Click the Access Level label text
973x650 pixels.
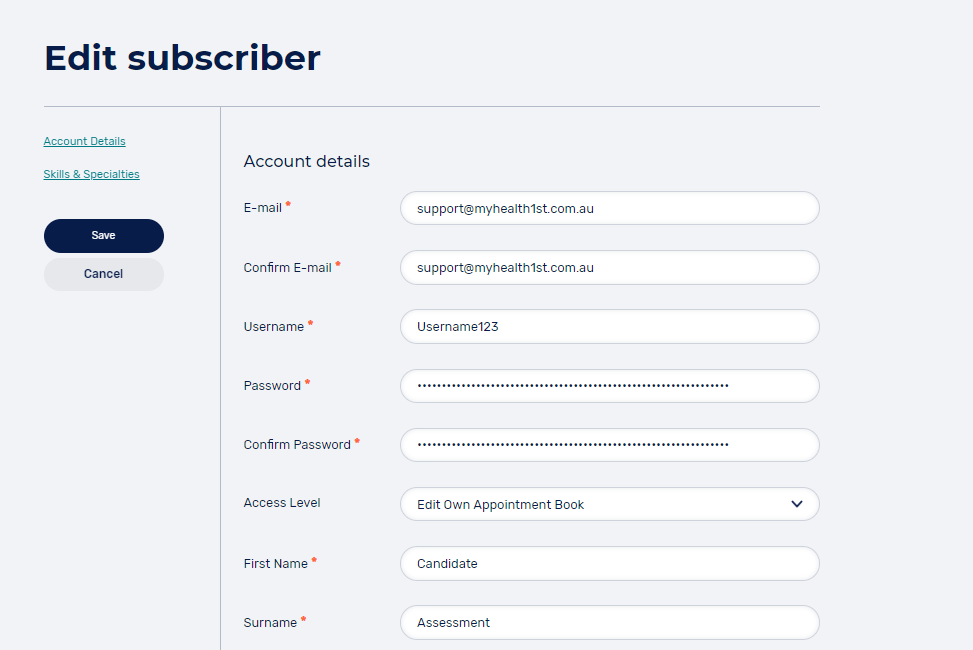click(282, 503)
